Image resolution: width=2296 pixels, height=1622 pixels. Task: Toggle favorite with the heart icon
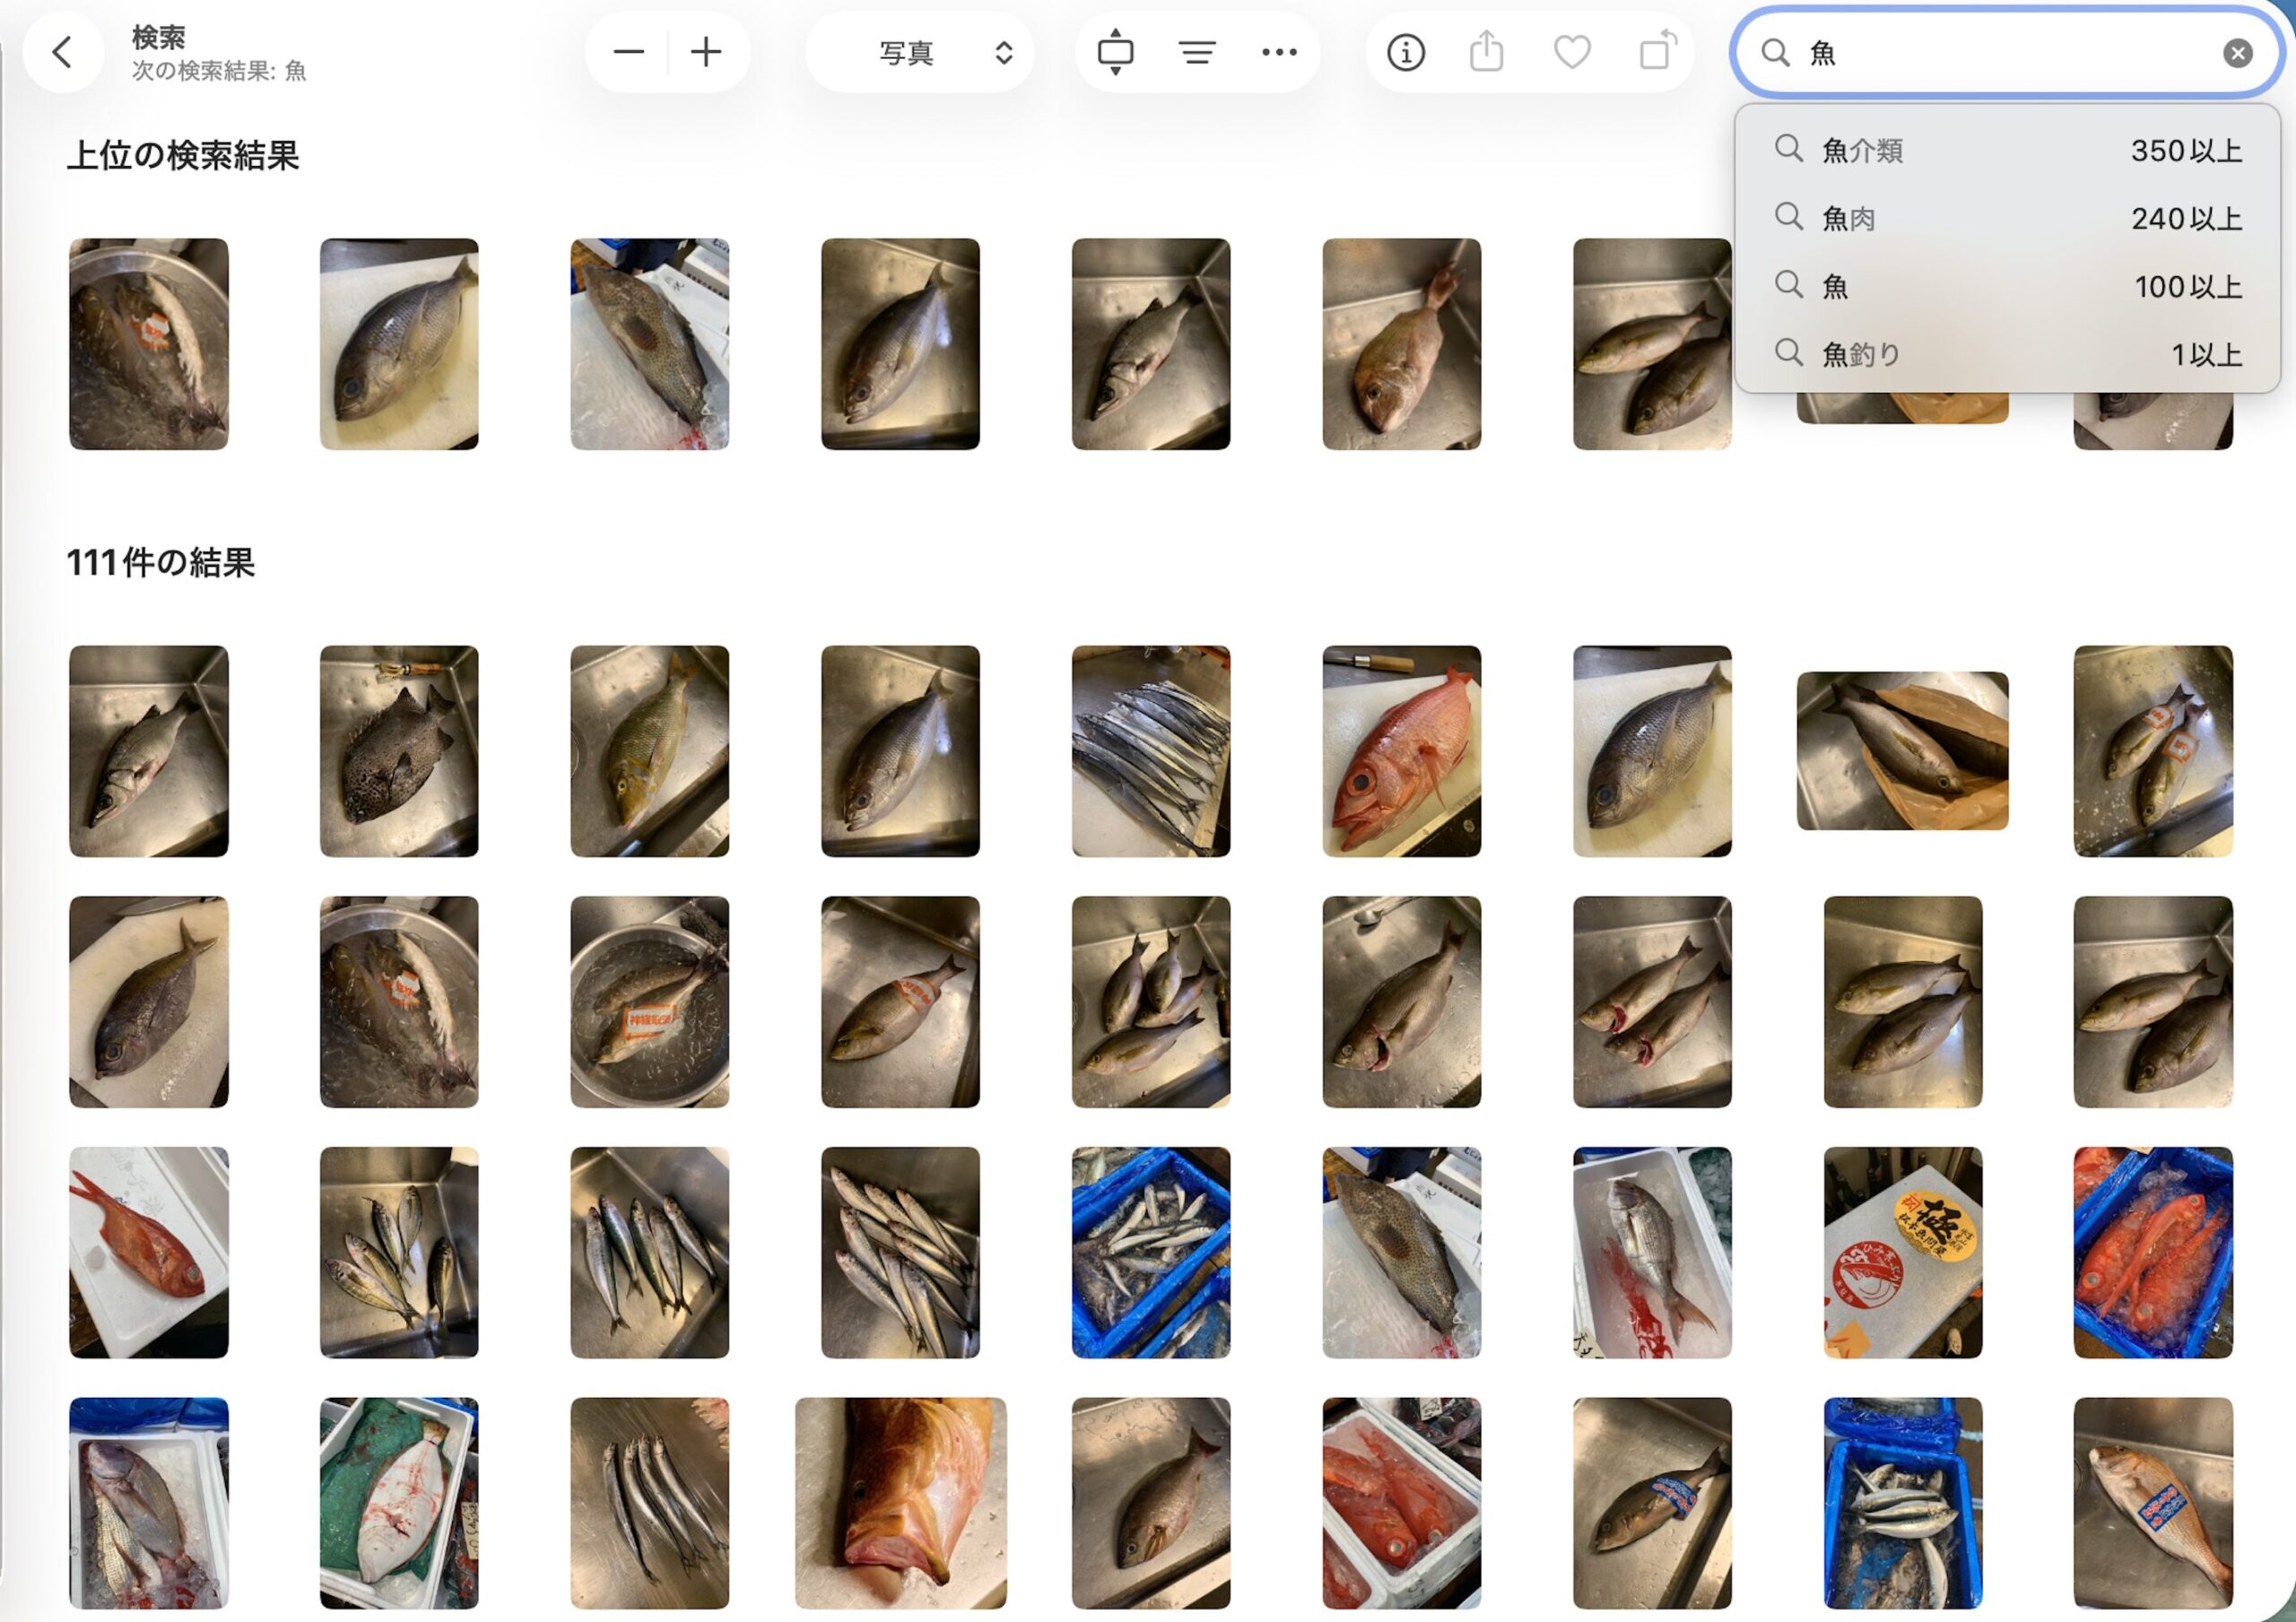click(1572, 52)
